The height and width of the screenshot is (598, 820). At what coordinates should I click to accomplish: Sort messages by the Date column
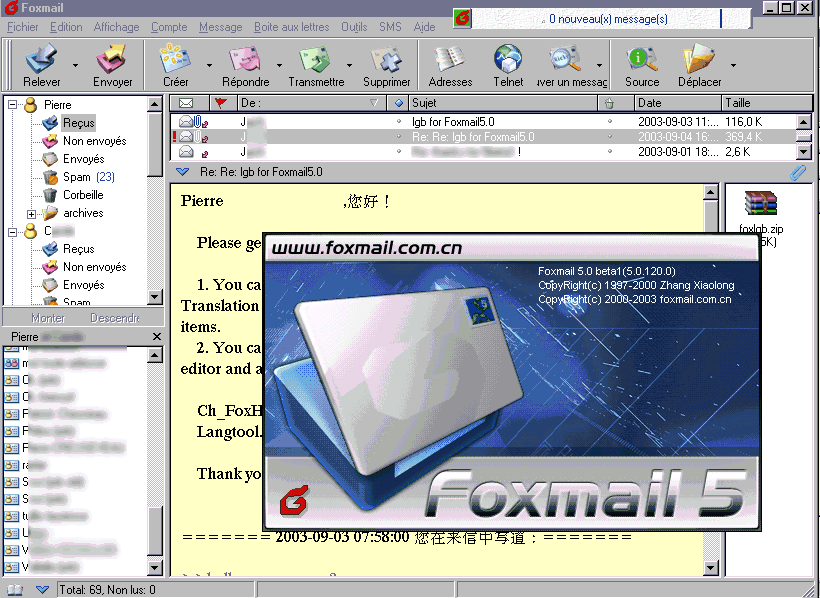point(677,103)
